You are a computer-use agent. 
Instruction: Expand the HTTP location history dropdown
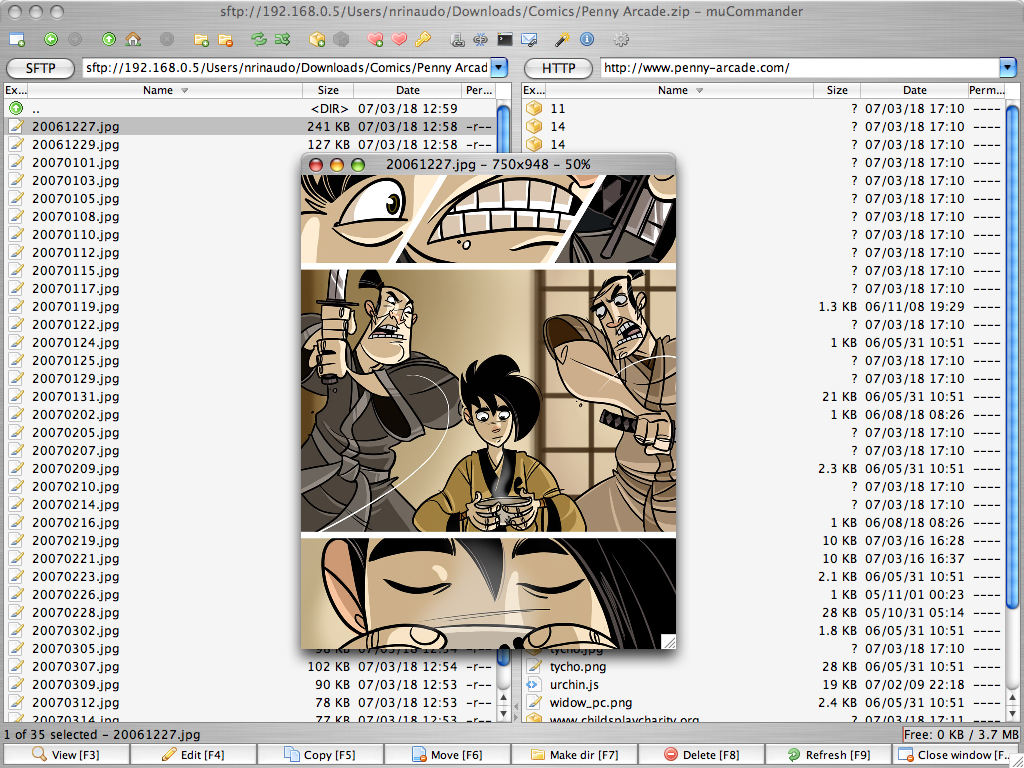tap(1008, 67)
